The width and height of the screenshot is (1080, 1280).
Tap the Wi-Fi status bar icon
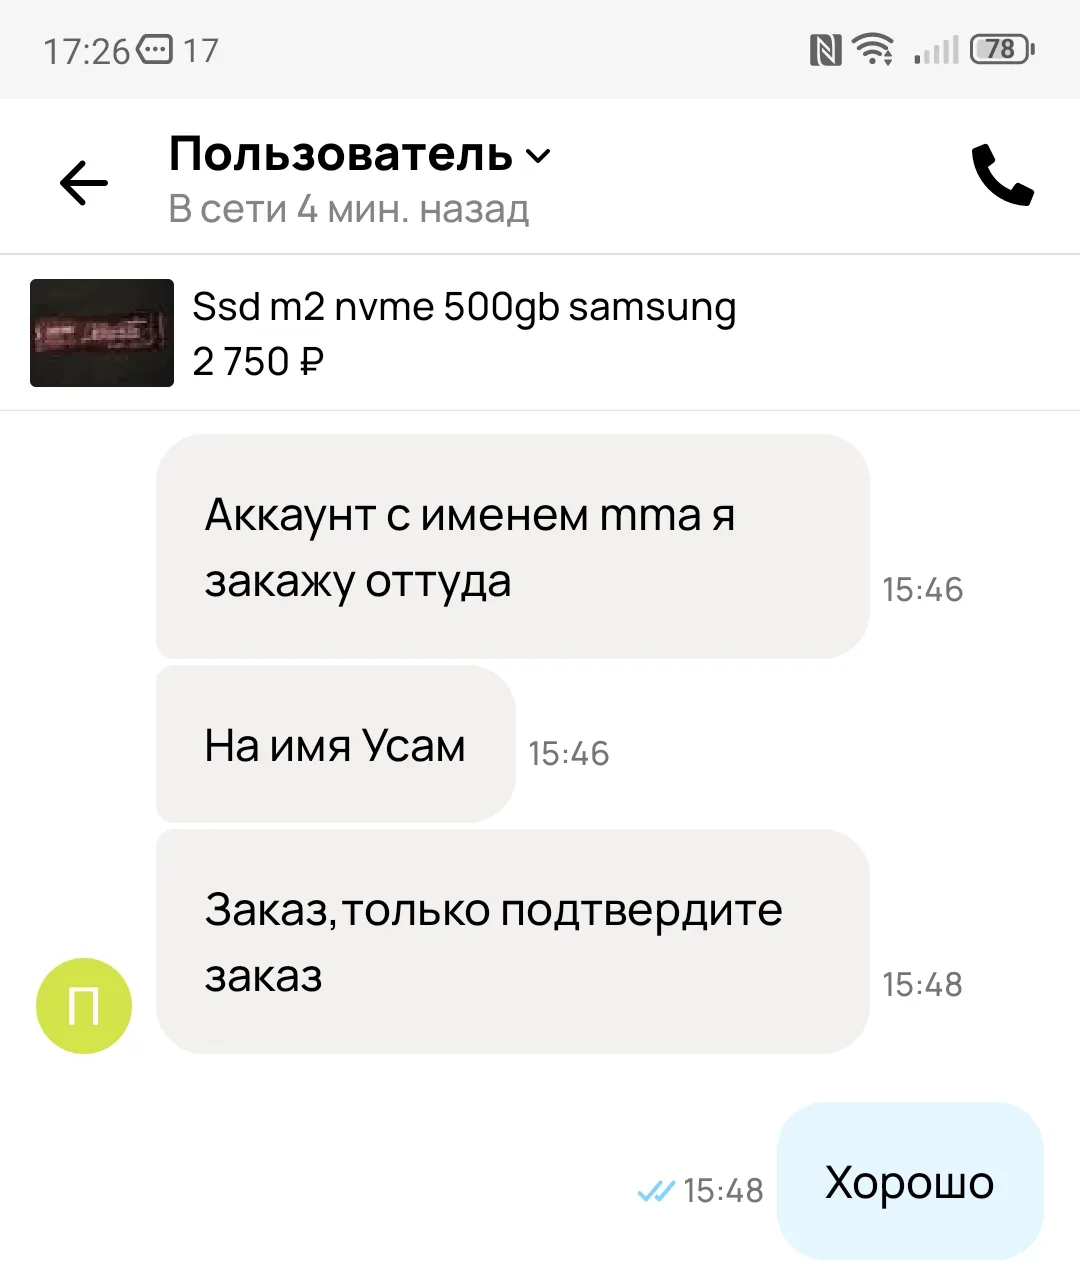click(873, 49)
